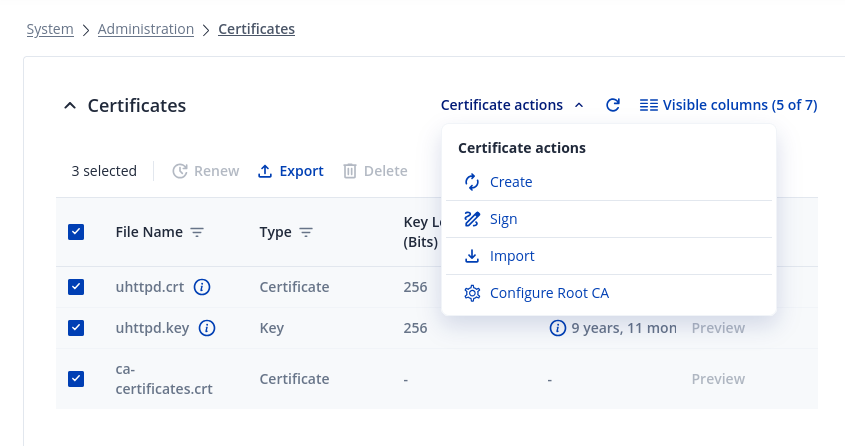
Task: Click the refresh certificates icon
Action: (613, 105)
